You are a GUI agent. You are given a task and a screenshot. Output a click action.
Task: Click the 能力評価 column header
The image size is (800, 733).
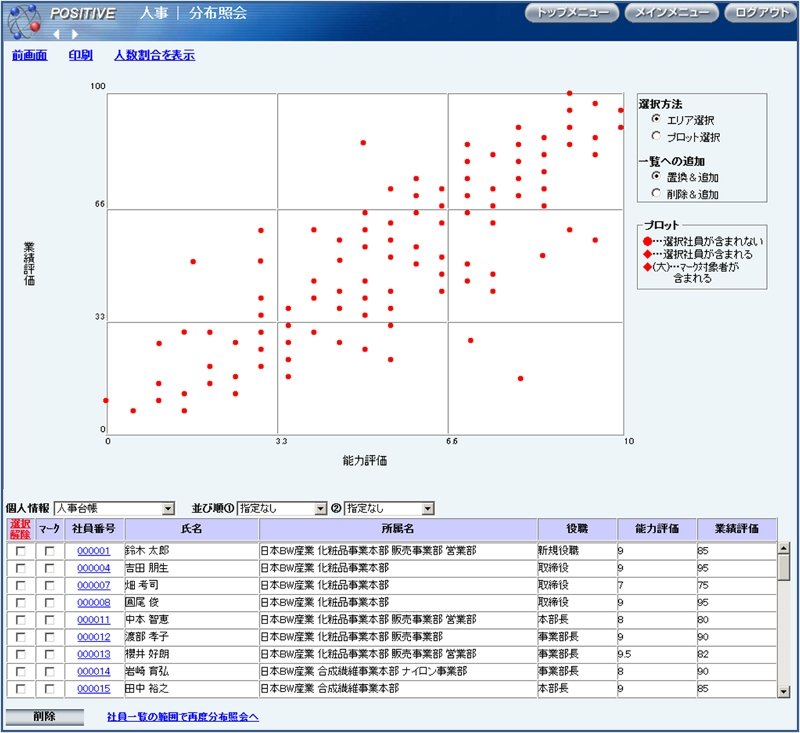[x=657, y=529]
